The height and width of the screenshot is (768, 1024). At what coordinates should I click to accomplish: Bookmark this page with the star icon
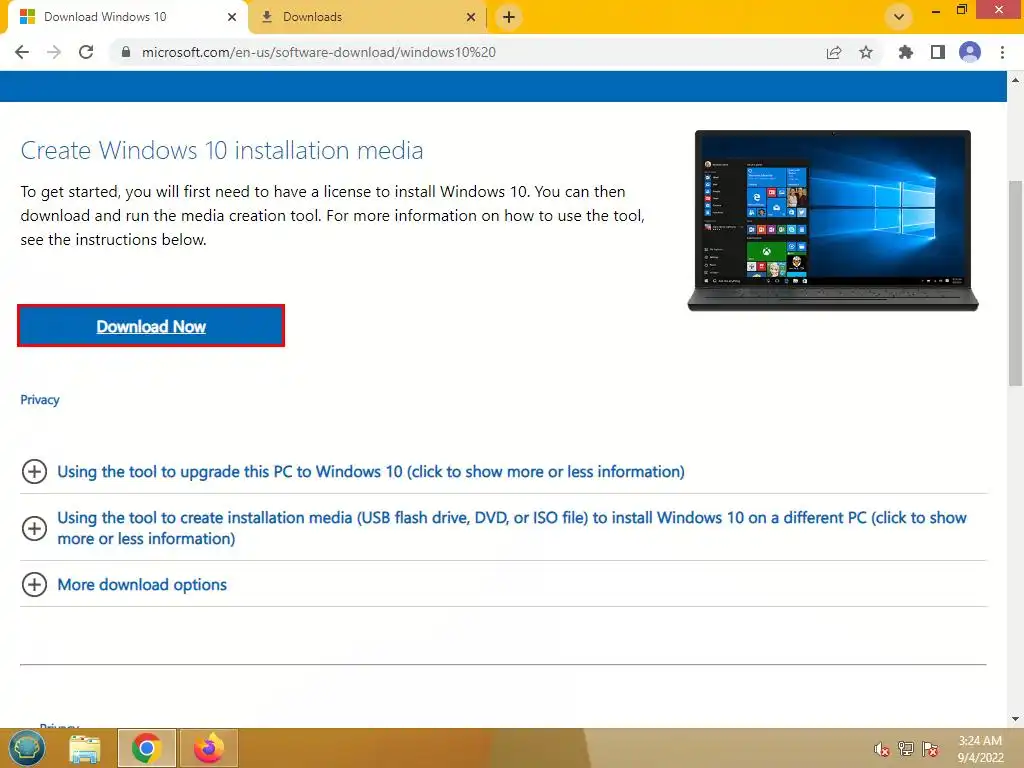pyautogui.click(x=866, y=52)
